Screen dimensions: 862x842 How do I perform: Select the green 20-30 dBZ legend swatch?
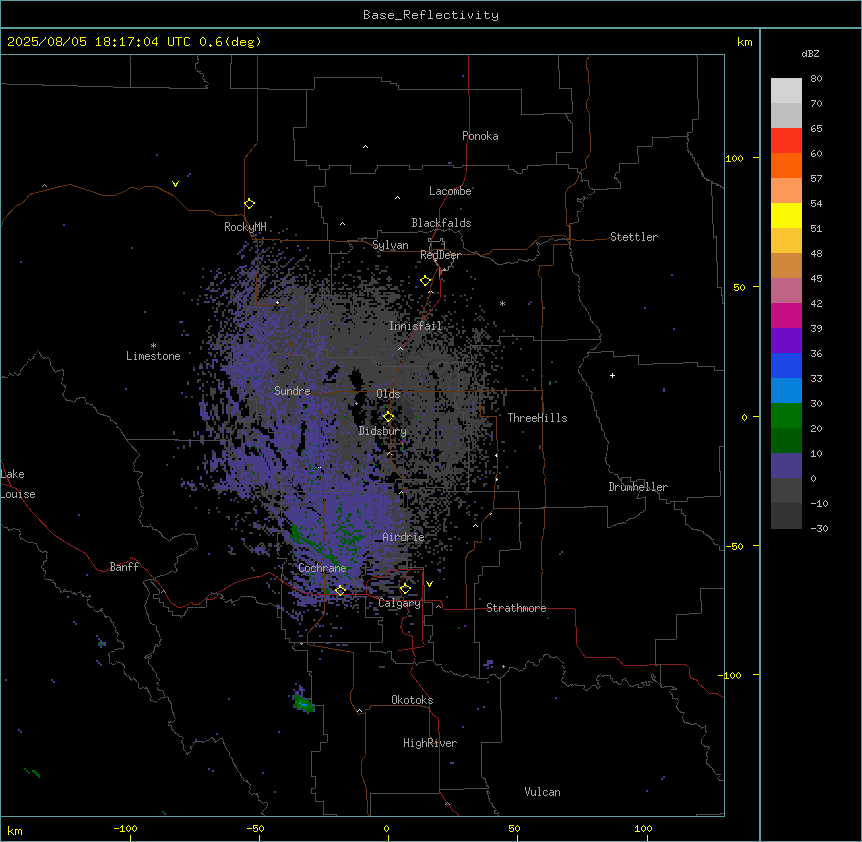click(786, 416)
